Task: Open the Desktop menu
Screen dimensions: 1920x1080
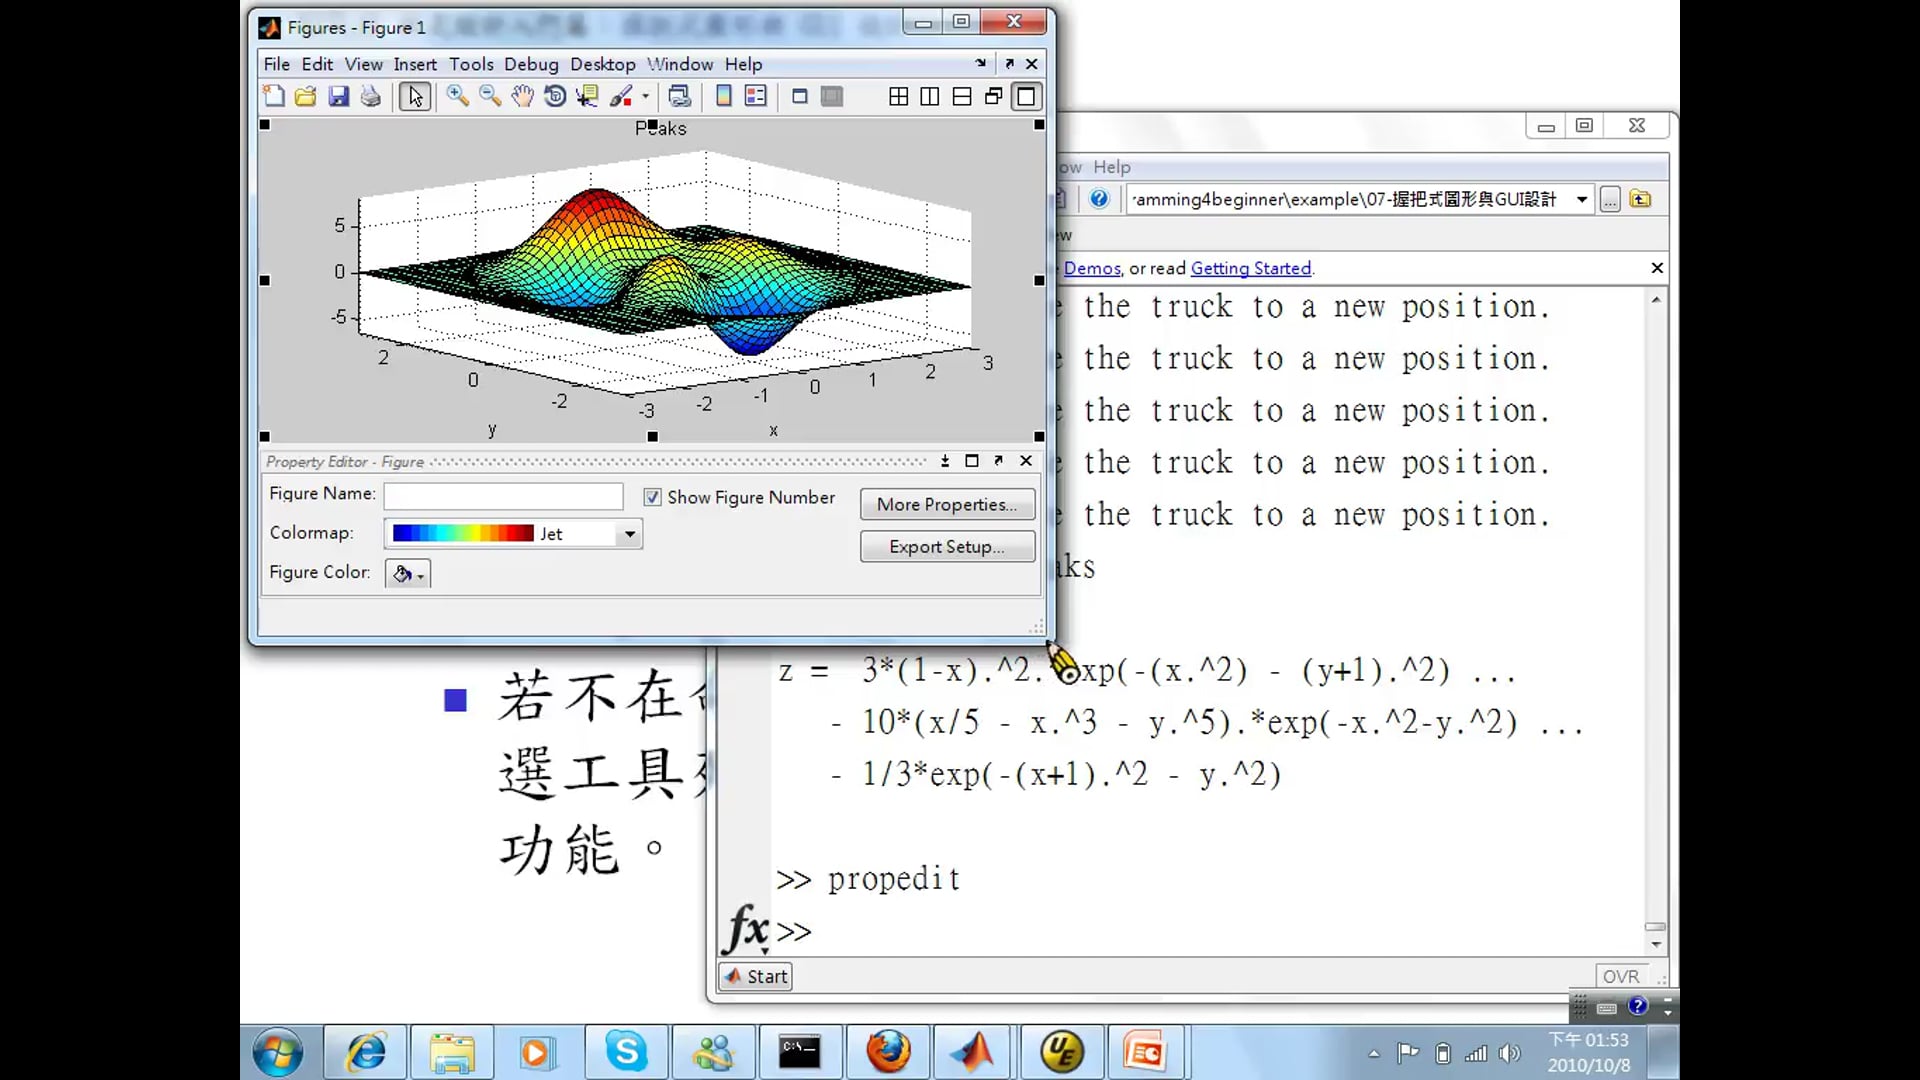Action: [602, 63]
